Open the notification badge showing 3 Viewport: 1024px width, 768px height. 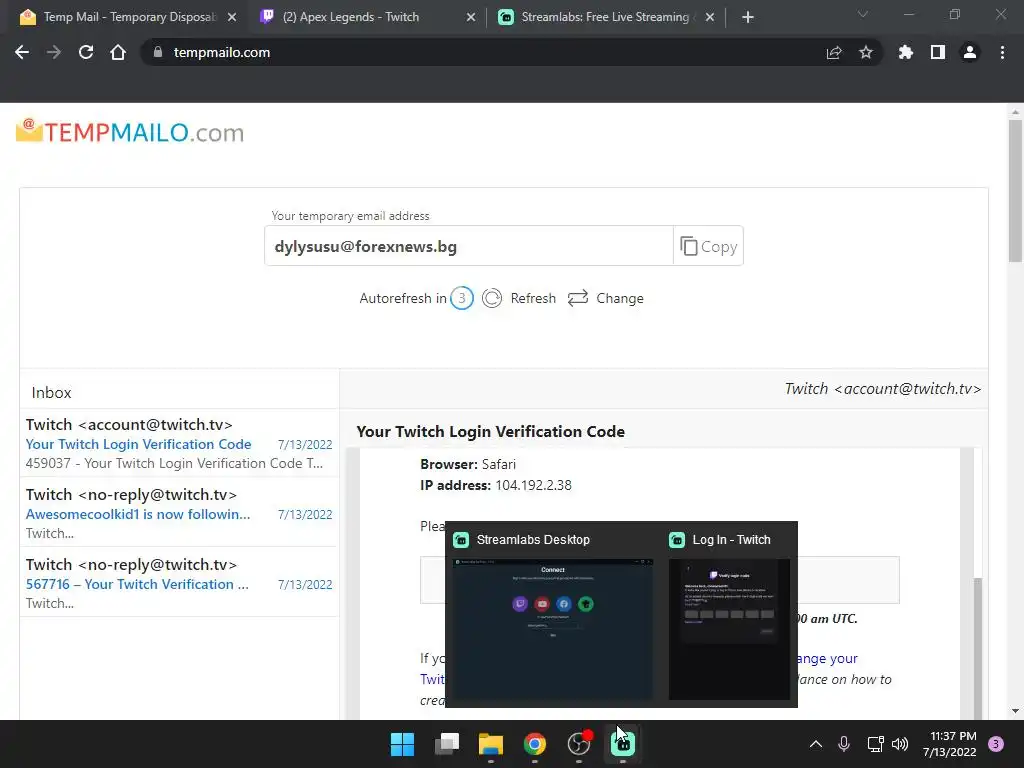[996, 744]
